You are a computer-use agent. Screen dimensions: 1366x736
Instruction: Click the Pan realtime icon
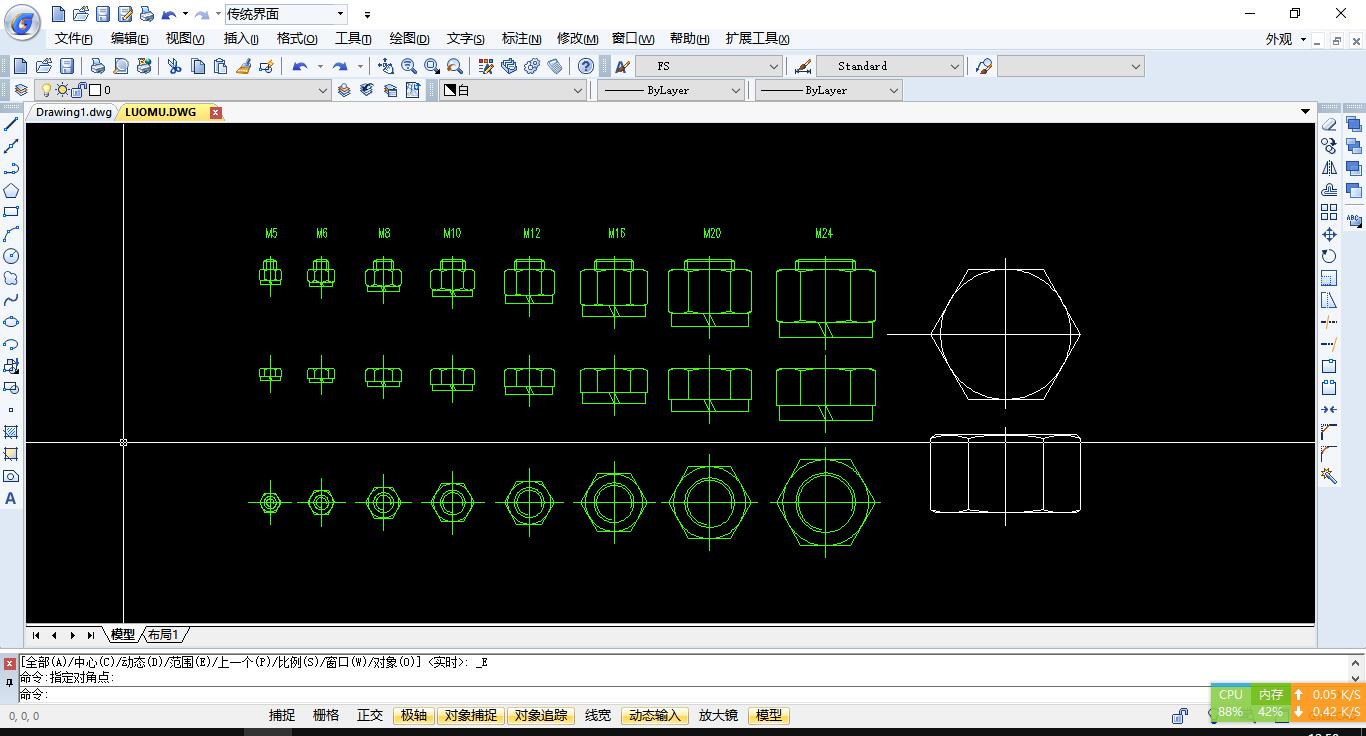tap(386, 66)
